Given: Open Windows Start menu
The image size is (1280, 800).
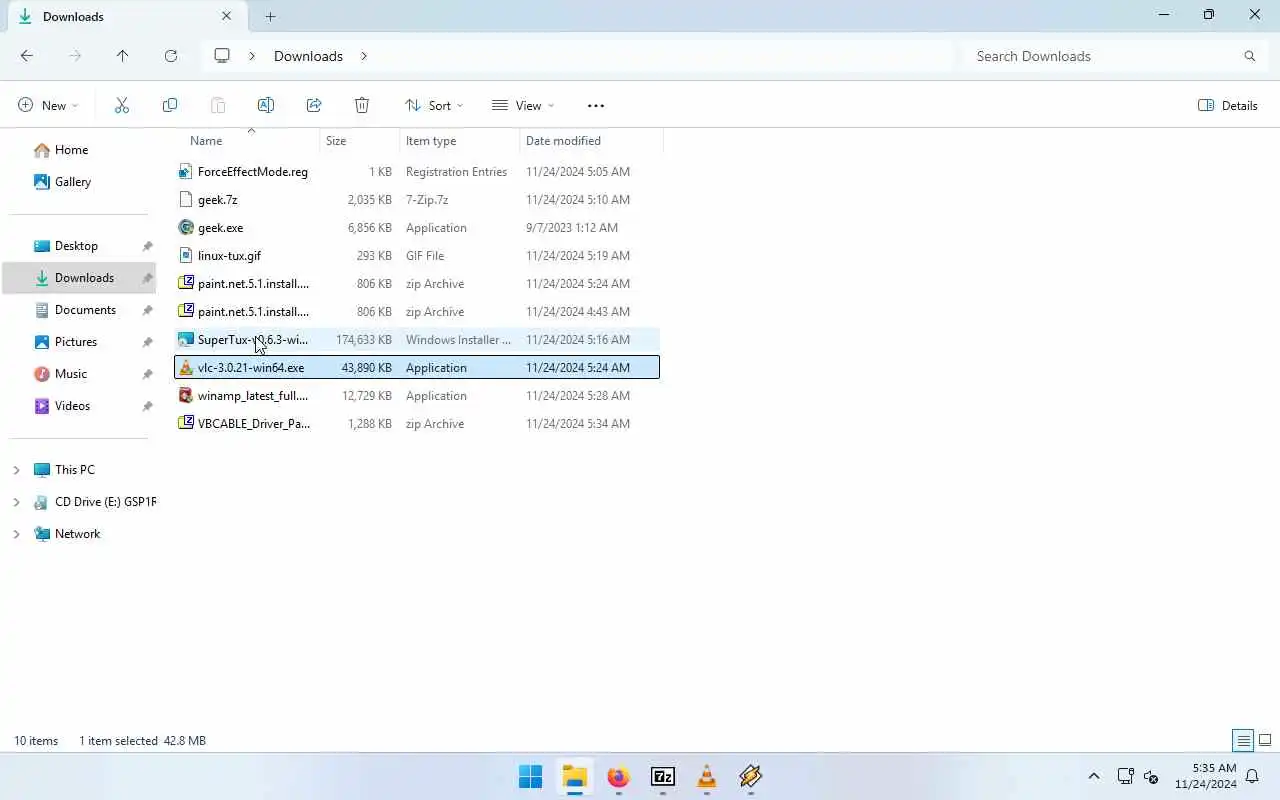Looking at the screenshot, I should (x=530, y=776).
